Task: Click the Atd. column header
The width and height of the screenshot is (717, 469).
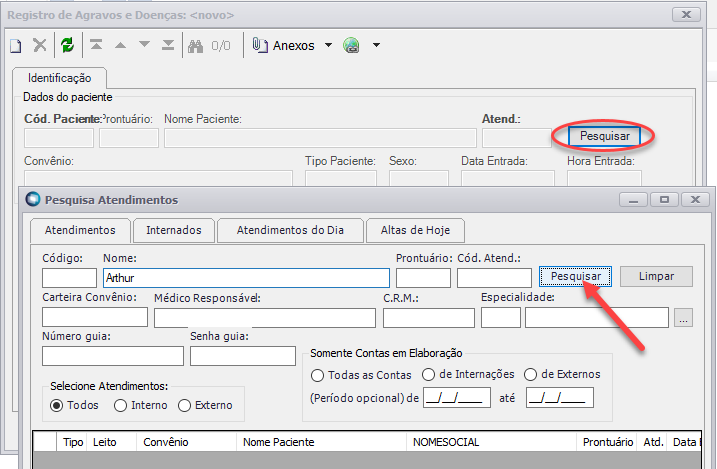Action: (653, 442)
